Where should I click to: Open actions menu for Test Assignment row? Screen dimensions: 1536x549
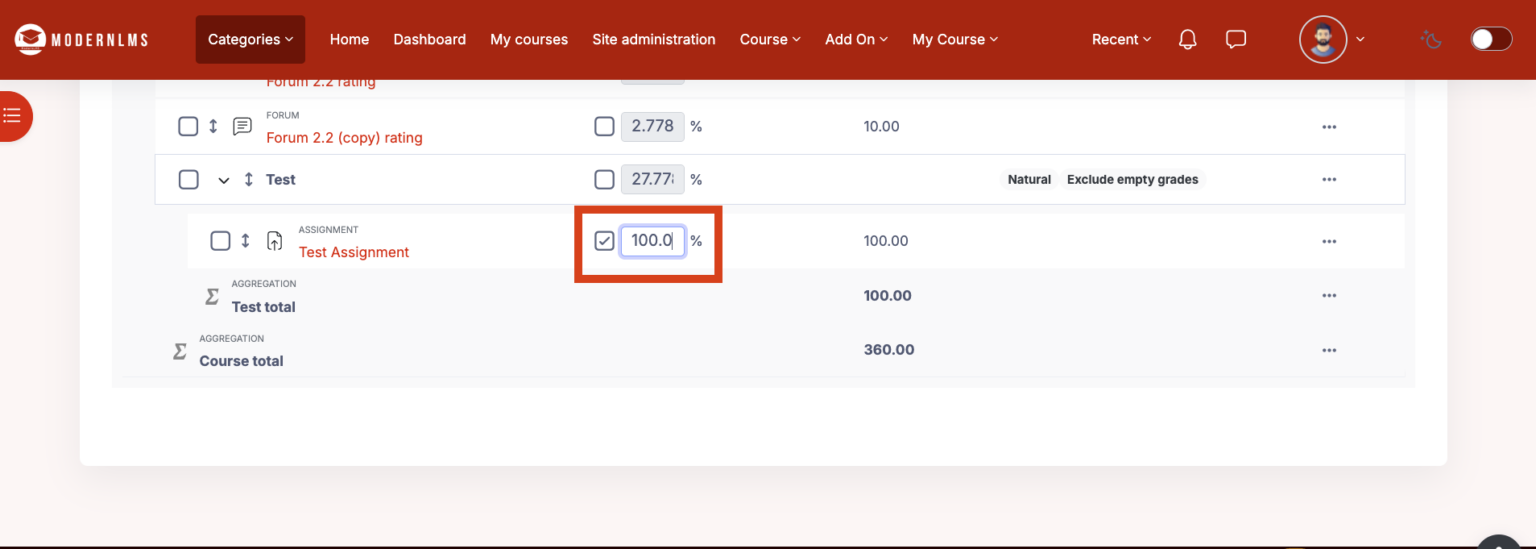(x=1329, y=241)
